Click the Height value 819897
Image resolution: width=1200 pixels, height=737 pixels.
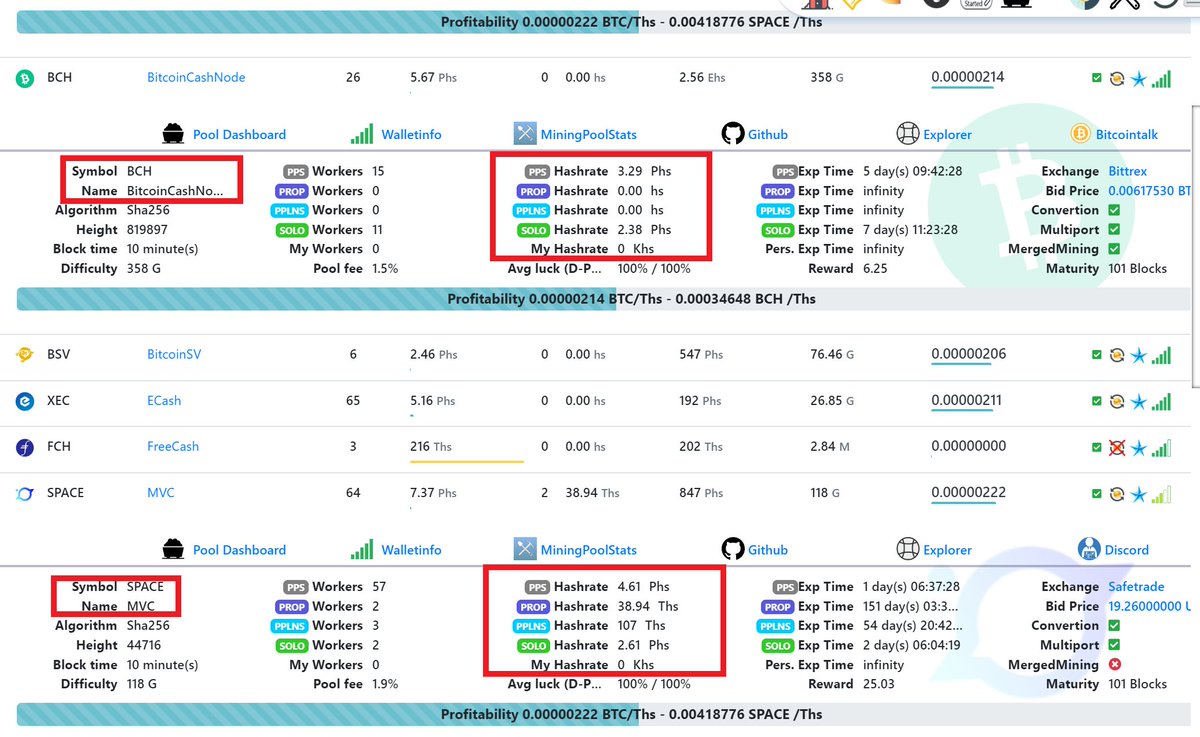149,229
